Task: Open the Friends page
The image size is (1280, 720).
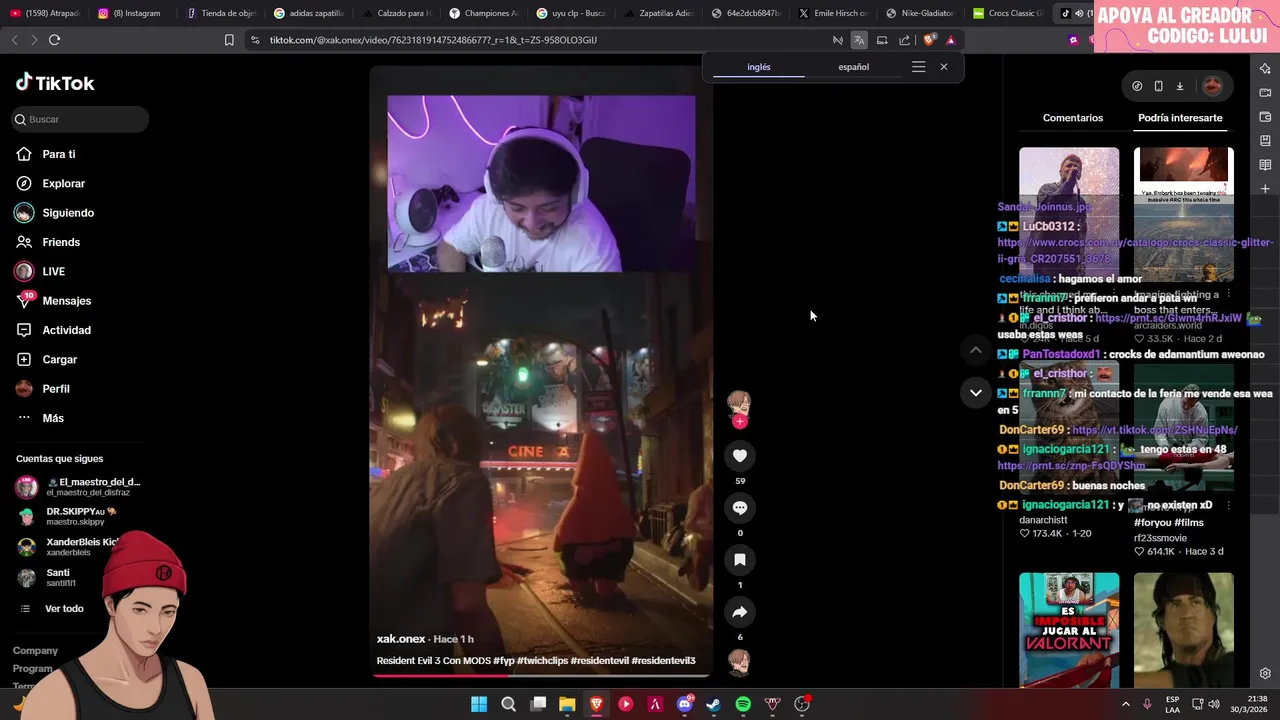Action: point(61,242)
